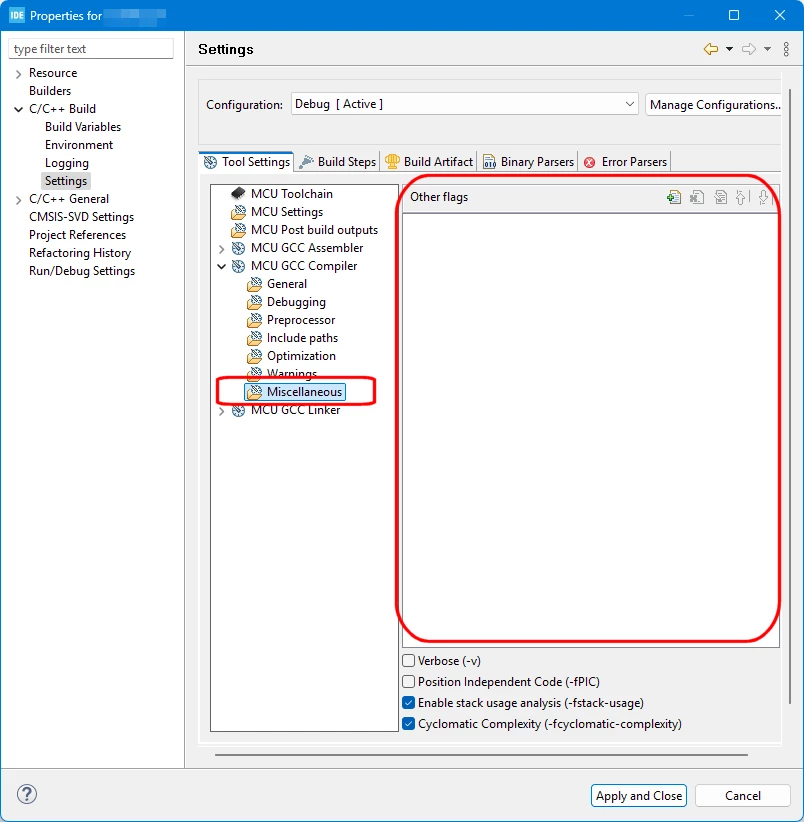This screenshot has height=822, width=804.
Task: Switch to the Build Steps tab
Action: (x=338, y=161)
